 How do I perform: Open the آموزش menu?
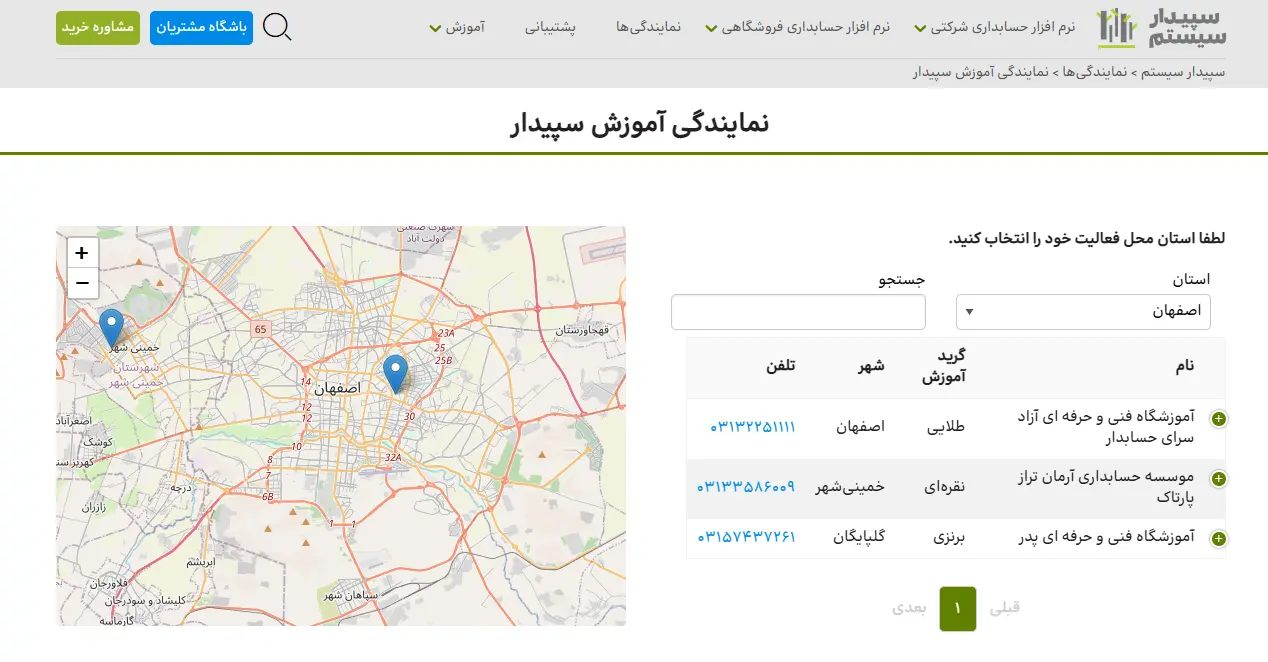[457, 27]
